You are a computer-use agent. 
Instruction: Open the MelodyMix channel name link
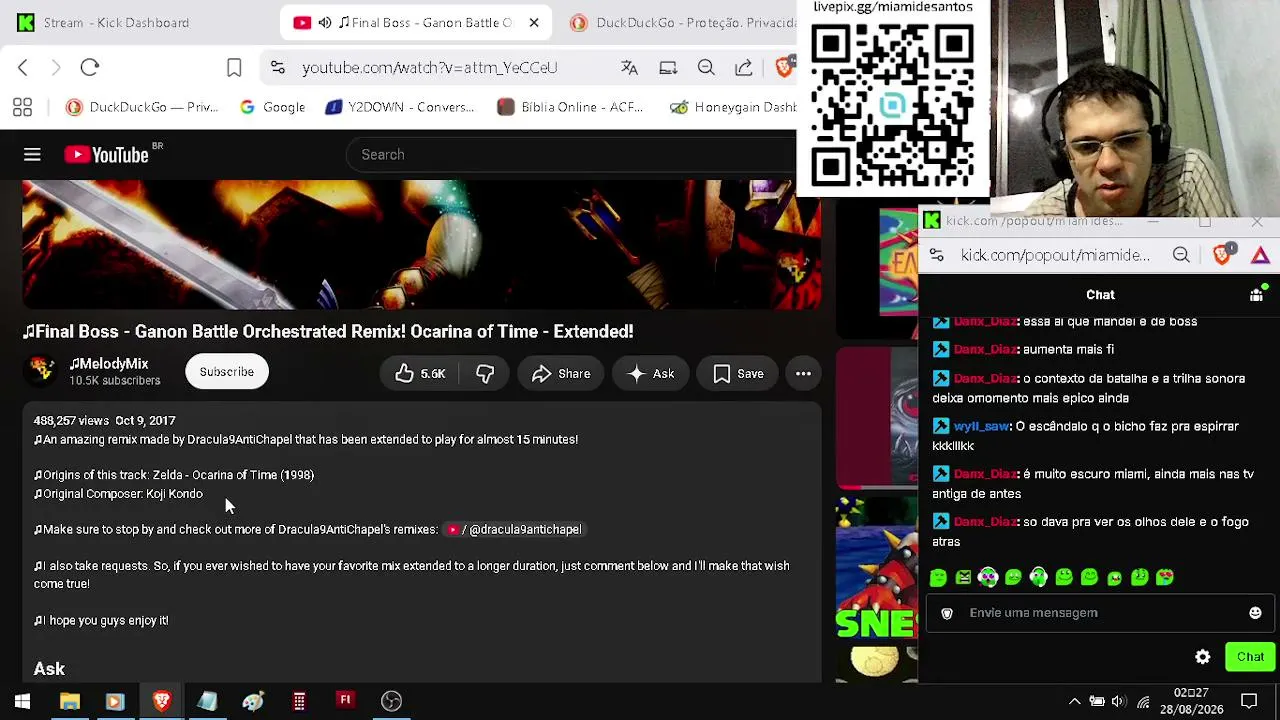click(109, 364)
